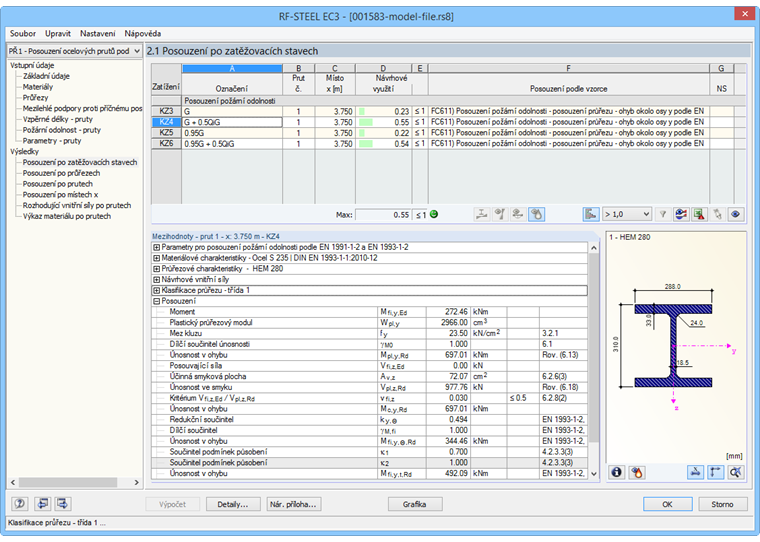Expand 'Klasifikace průřezu - třída 1' row
Image resolution: width=760 pixels, height=542 pixels.
tap(157, 290)
